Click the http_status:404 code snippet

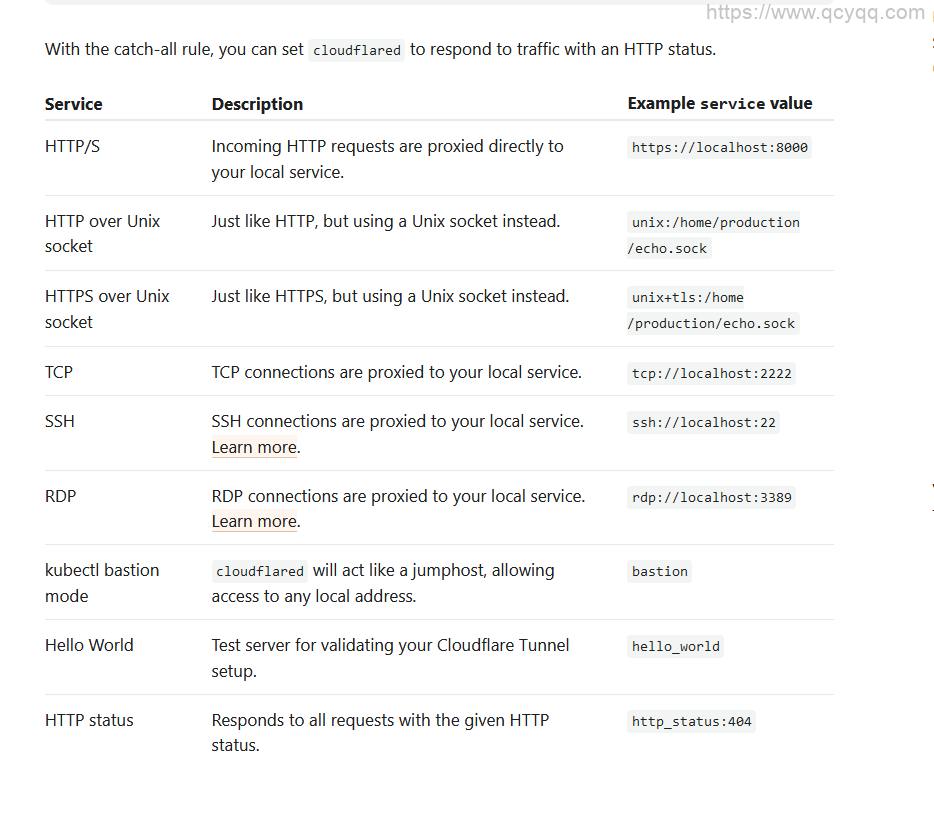(691, 721)
